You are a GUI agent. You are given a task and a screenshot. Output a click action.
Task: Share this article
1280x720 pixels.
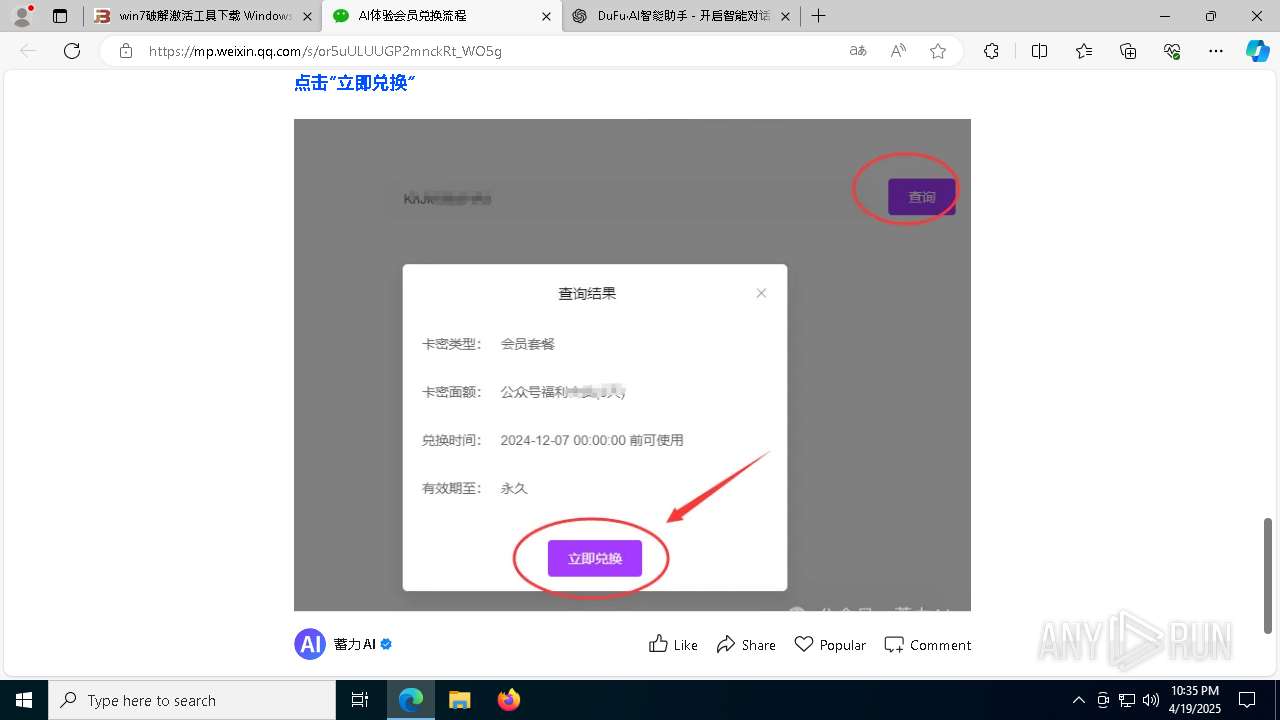click(746, 645)
